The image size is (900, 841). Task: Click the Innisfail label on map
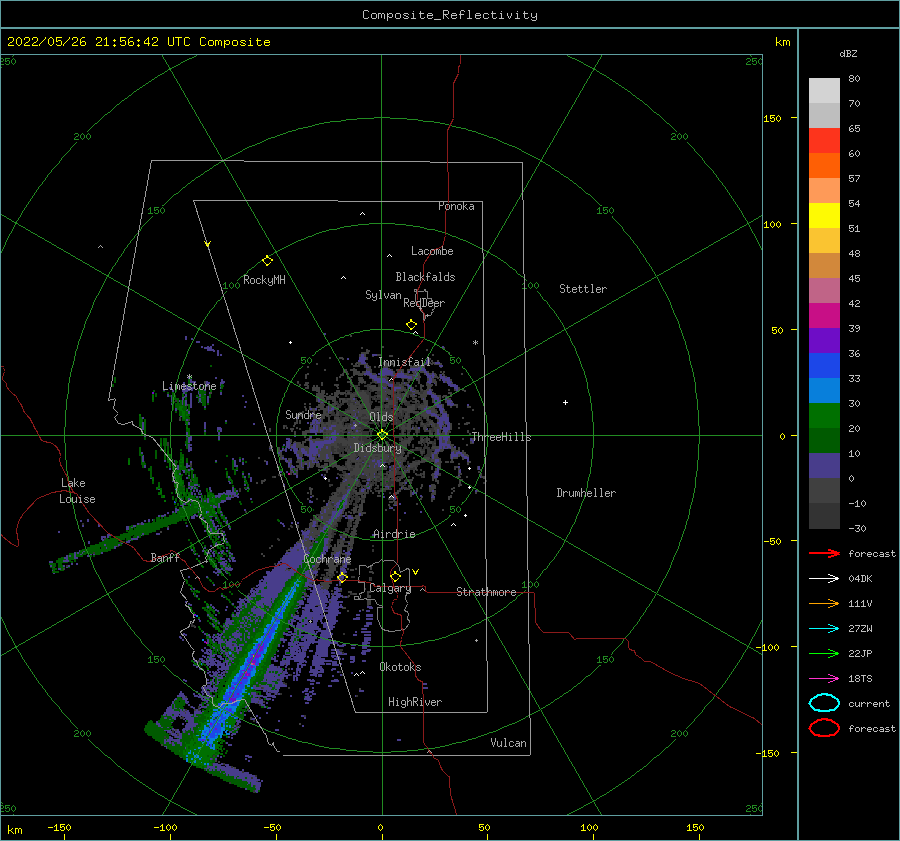tap(404, 362)
